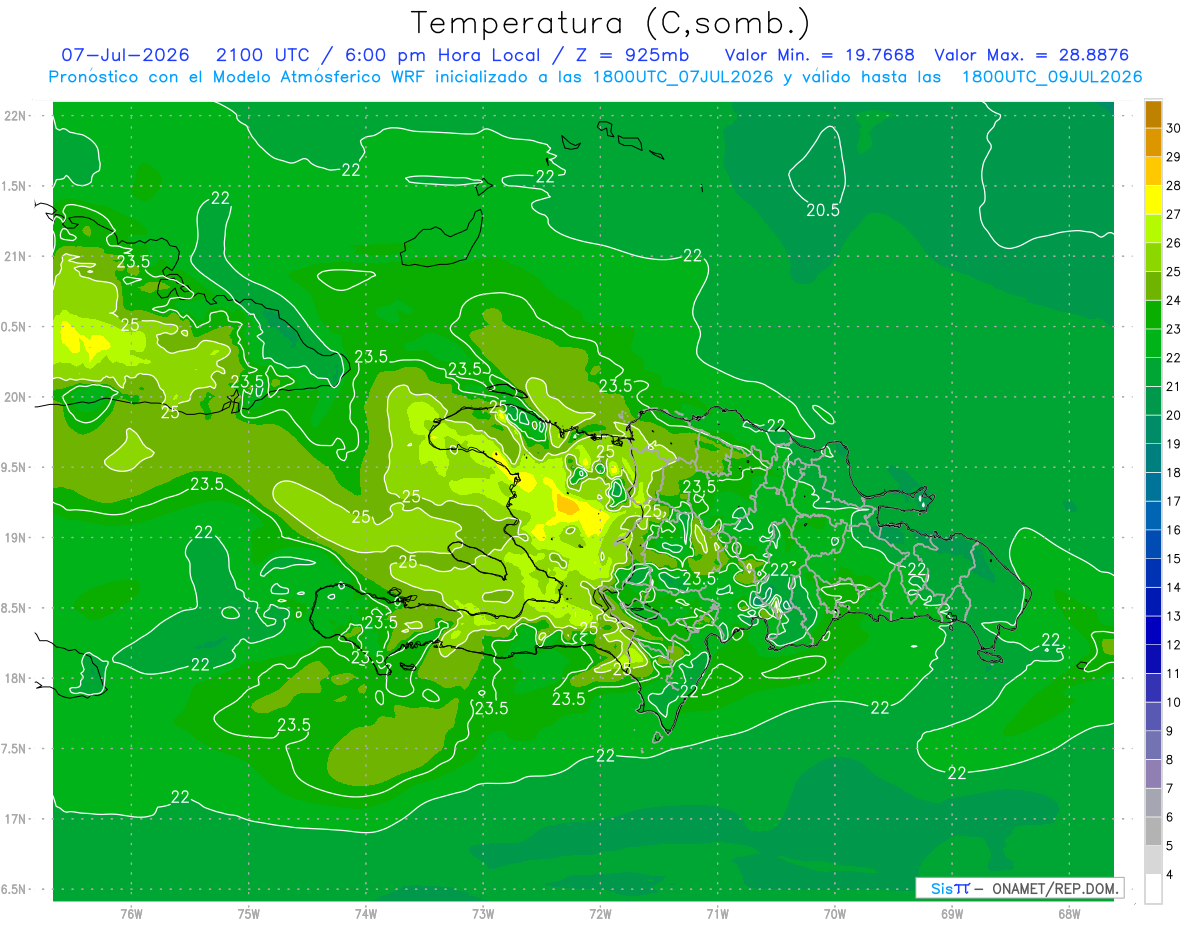Click the 'SisTT – ONAMET/REP.DOM.' credit box
1200x927 pixels.
click(1019, 888)
